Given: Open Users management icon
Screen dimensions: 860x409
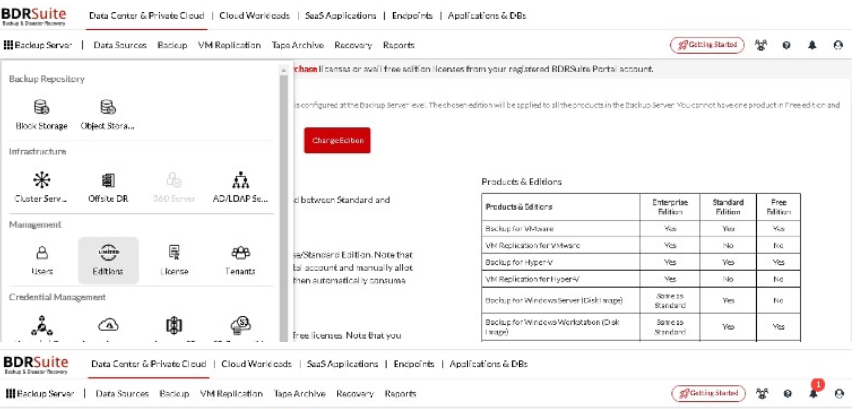Looking at the screenshot, I should tap(42, 253).
